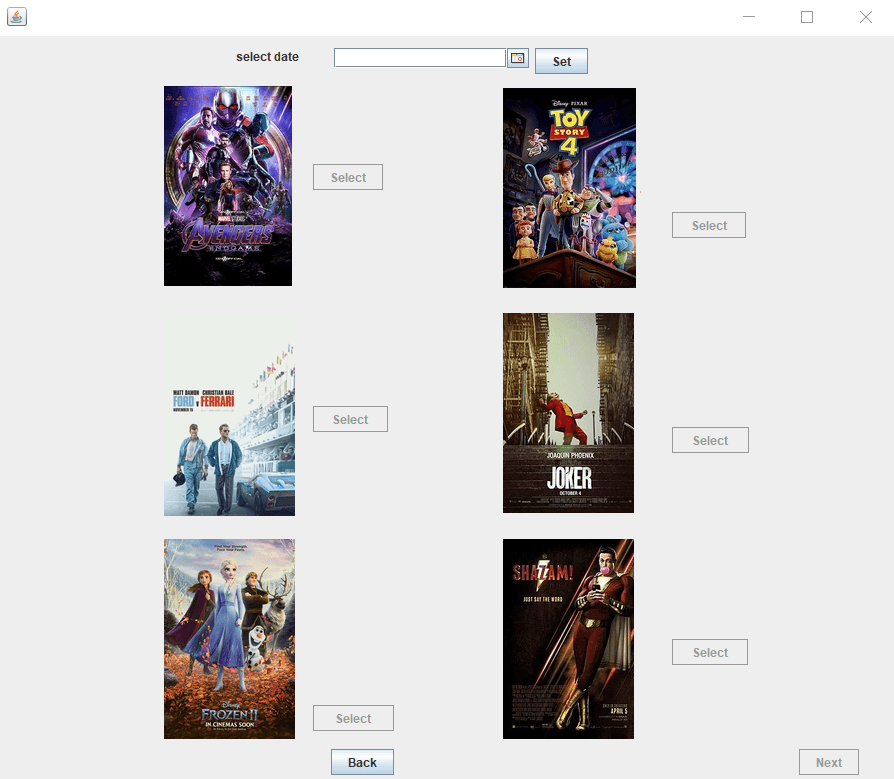Open the calendar date picker icon

click(x=518, y=58)
